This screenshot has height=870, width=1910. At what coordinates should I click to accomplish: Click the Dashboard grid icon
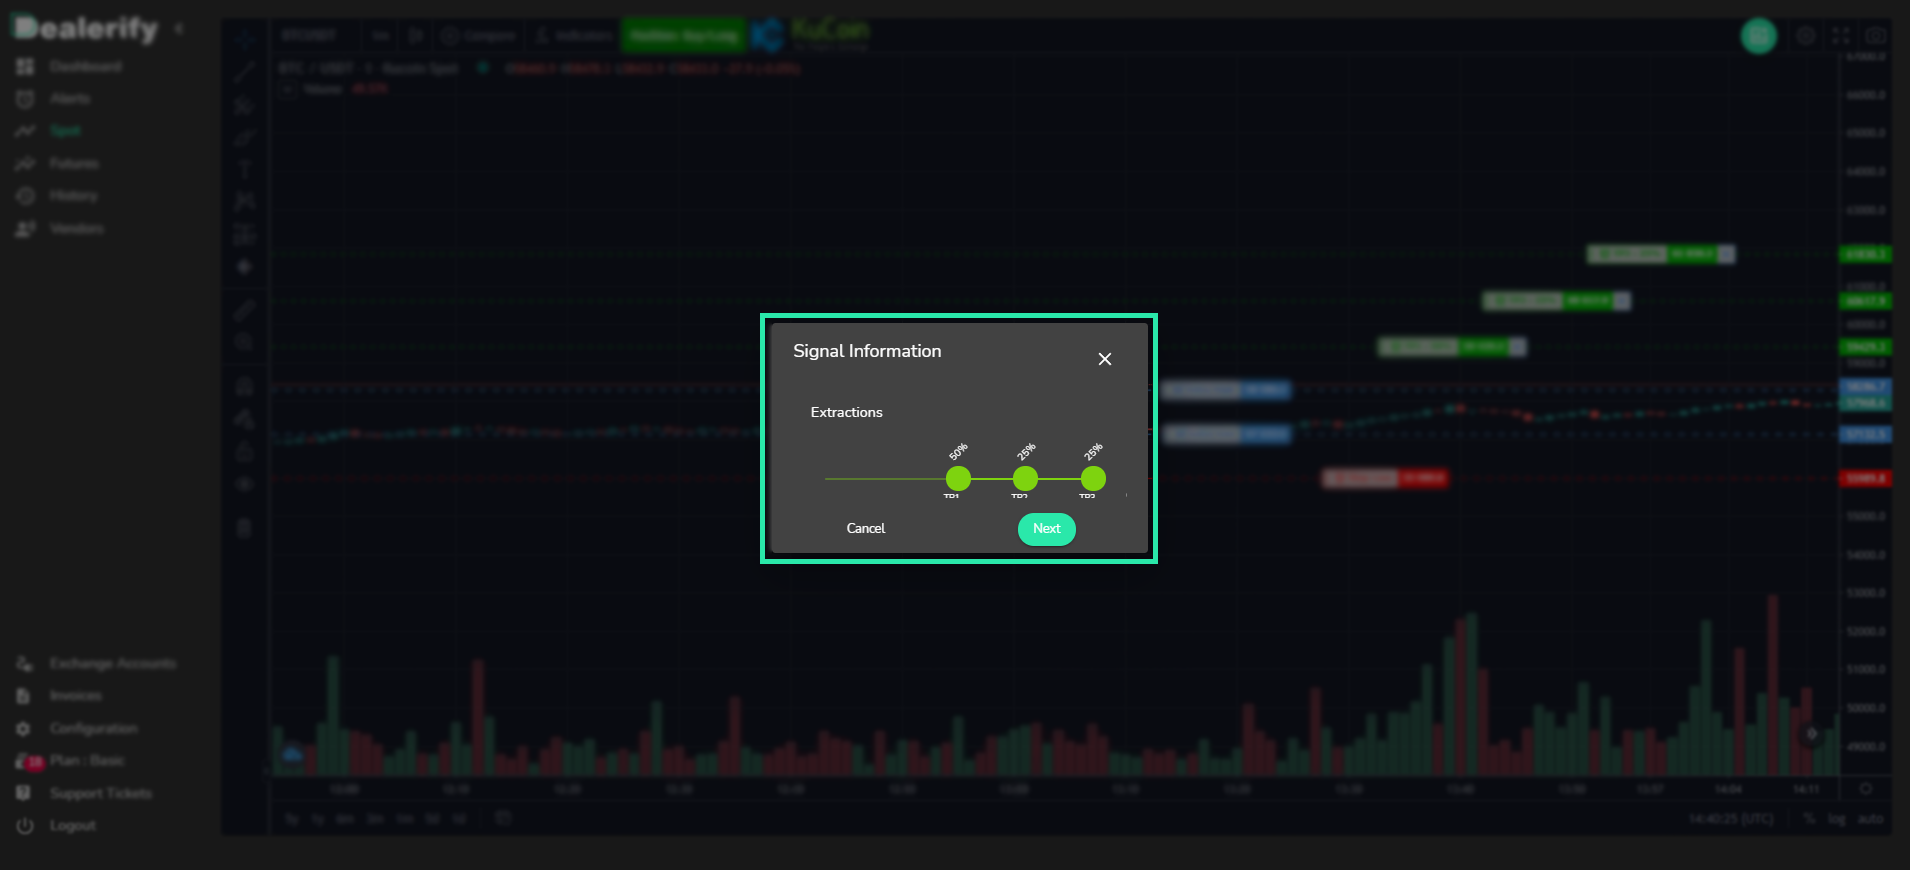coord(25,66)
